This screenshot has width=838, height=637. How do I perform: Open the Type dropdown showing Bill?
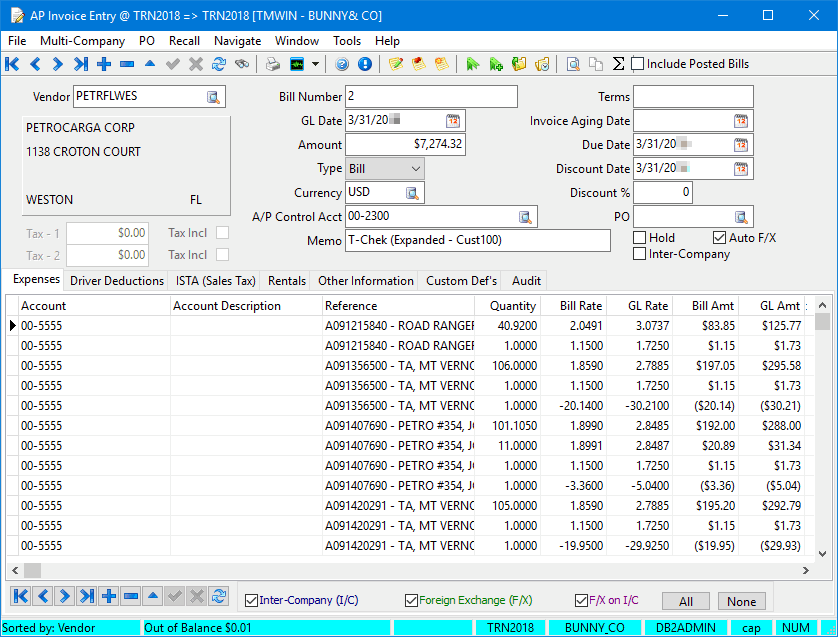click(x=385, y=169)
